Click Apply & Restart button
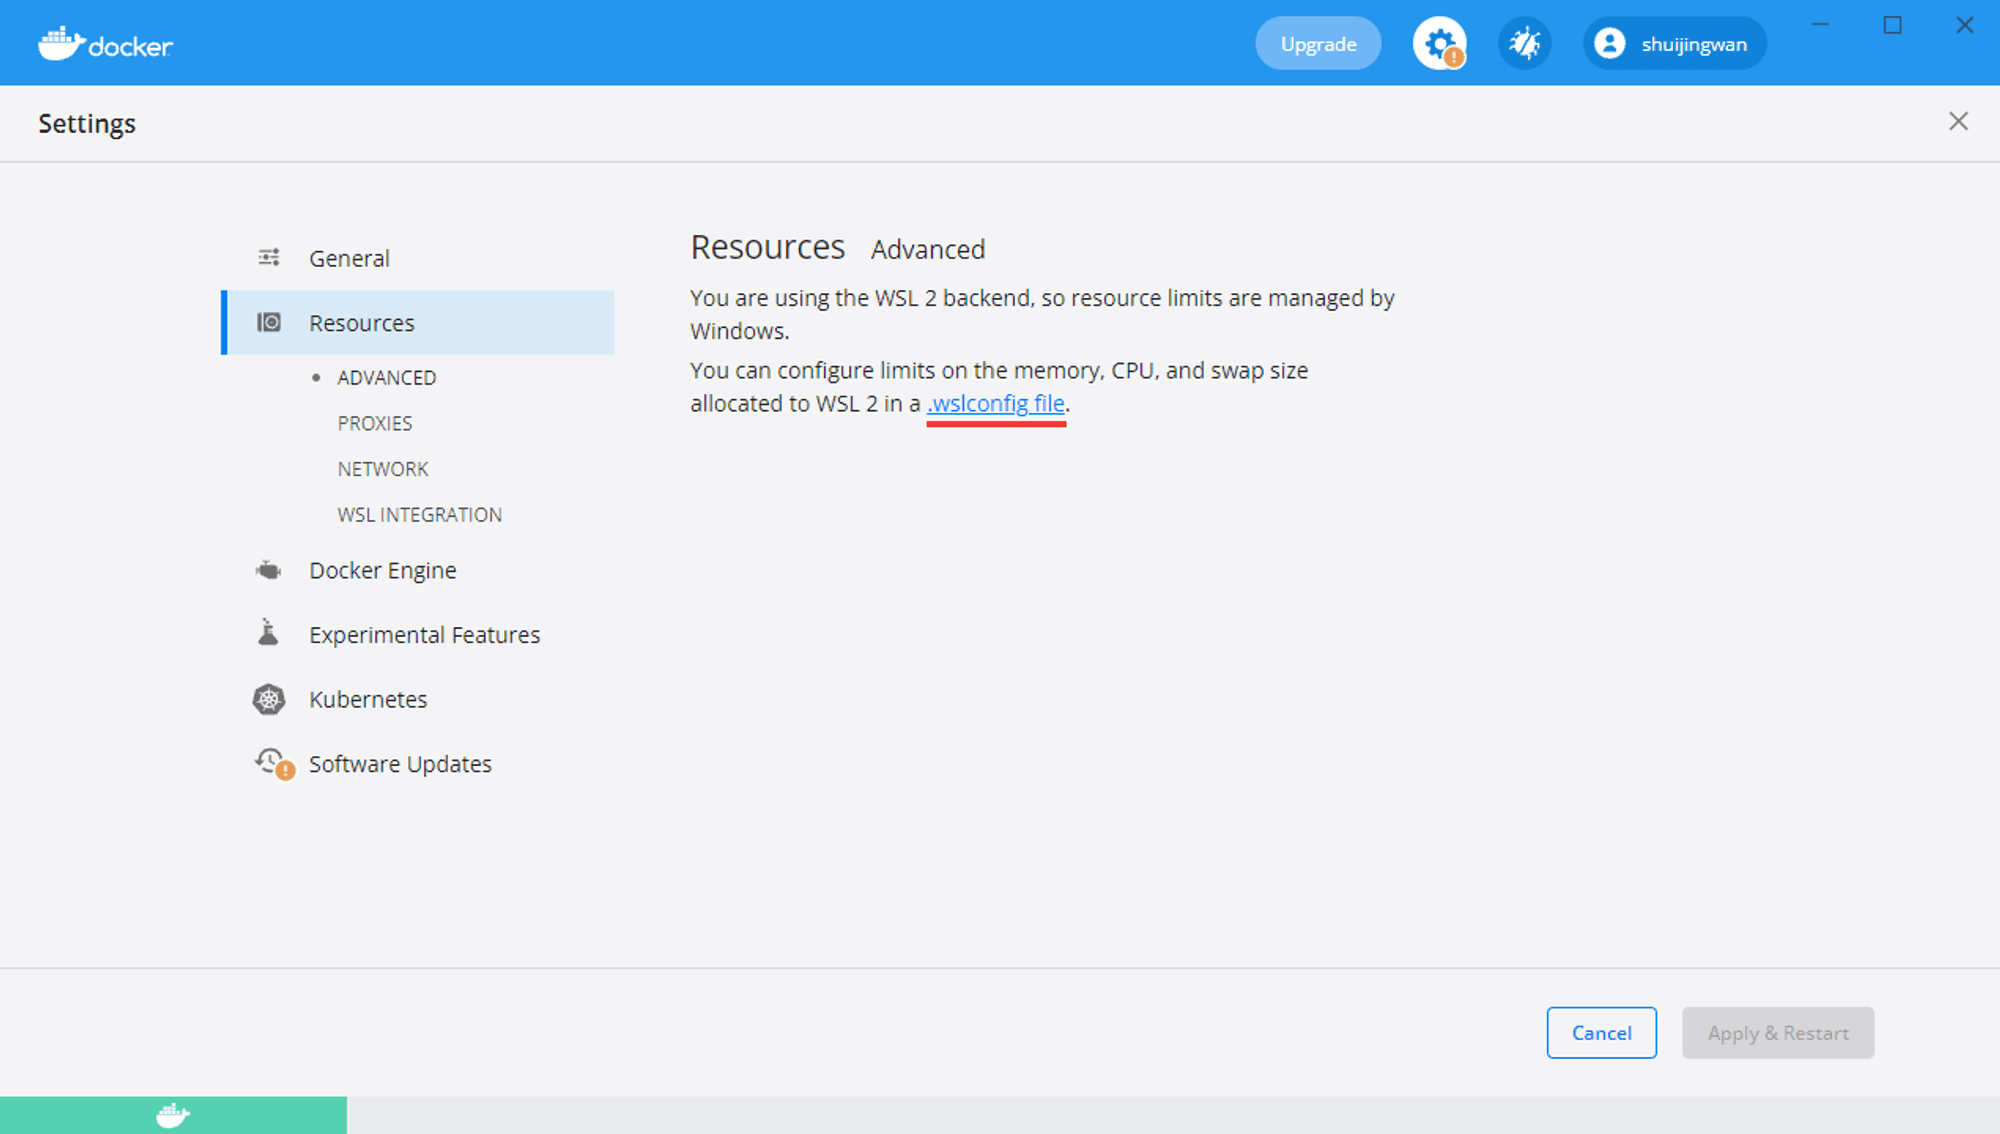Screen dimensions: 2000x1134 point(1776,1032)
